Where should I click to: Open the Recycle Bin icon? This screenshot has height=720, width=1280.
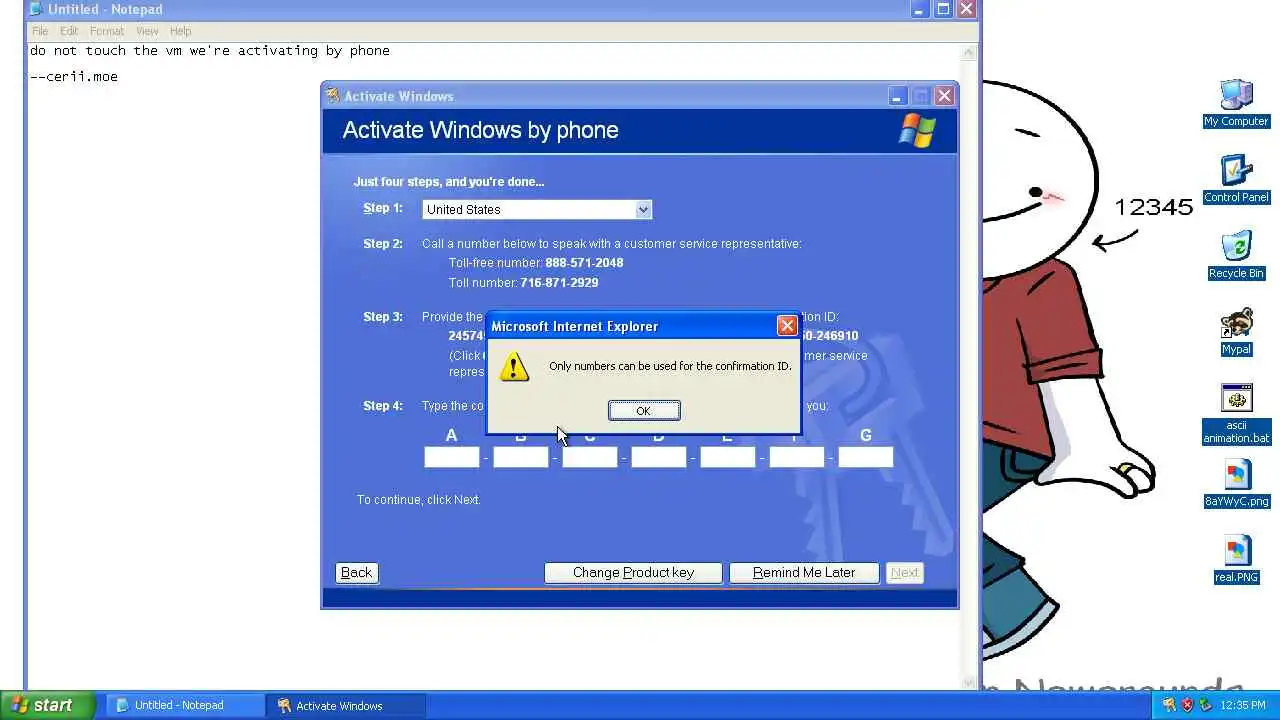(x=1236, y=256)
